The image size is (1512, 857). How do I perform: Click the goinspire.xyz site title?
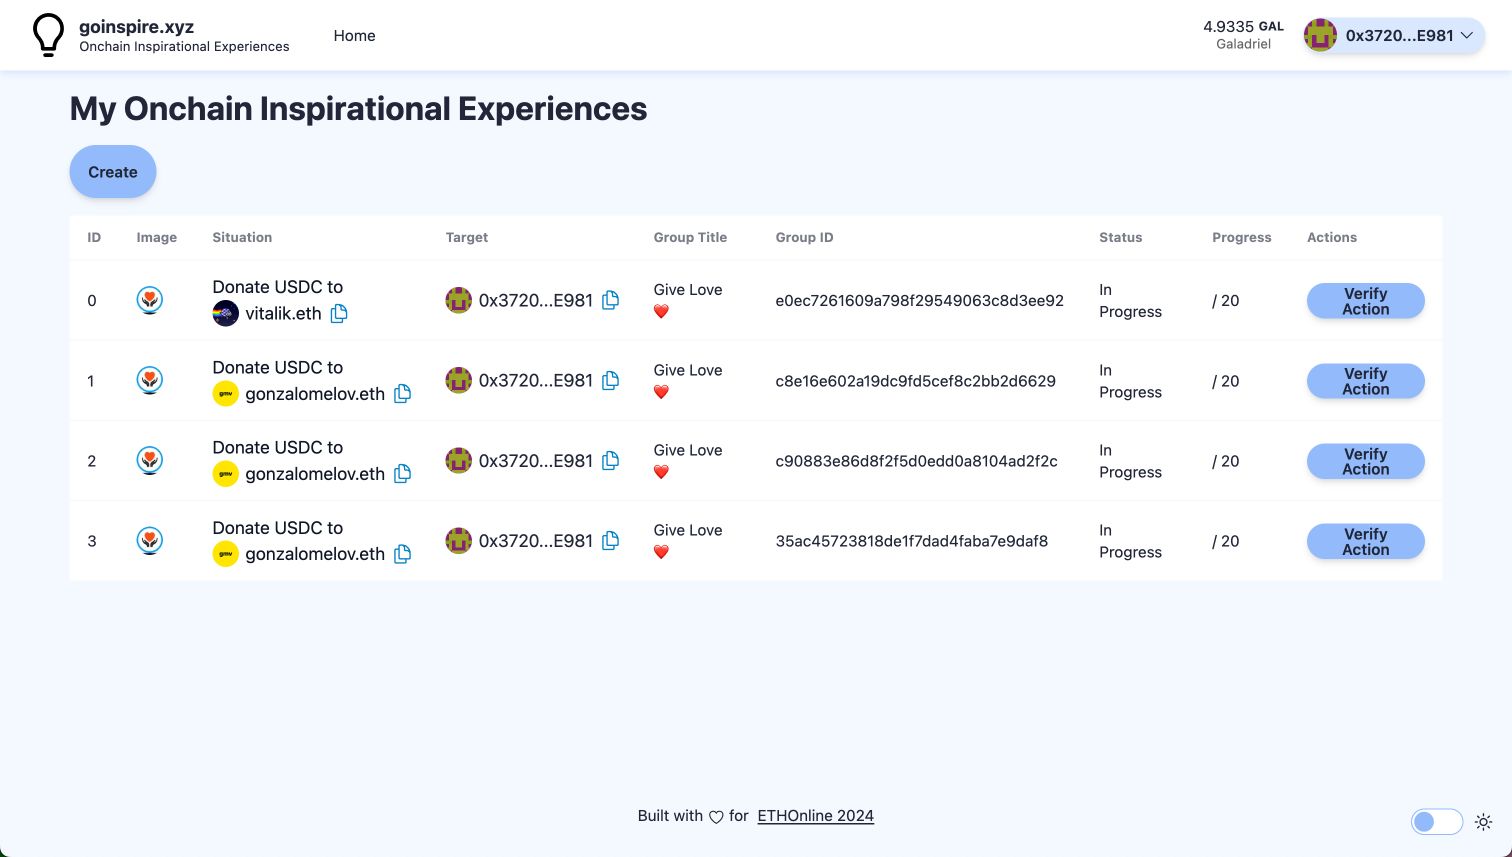point(136,27)
